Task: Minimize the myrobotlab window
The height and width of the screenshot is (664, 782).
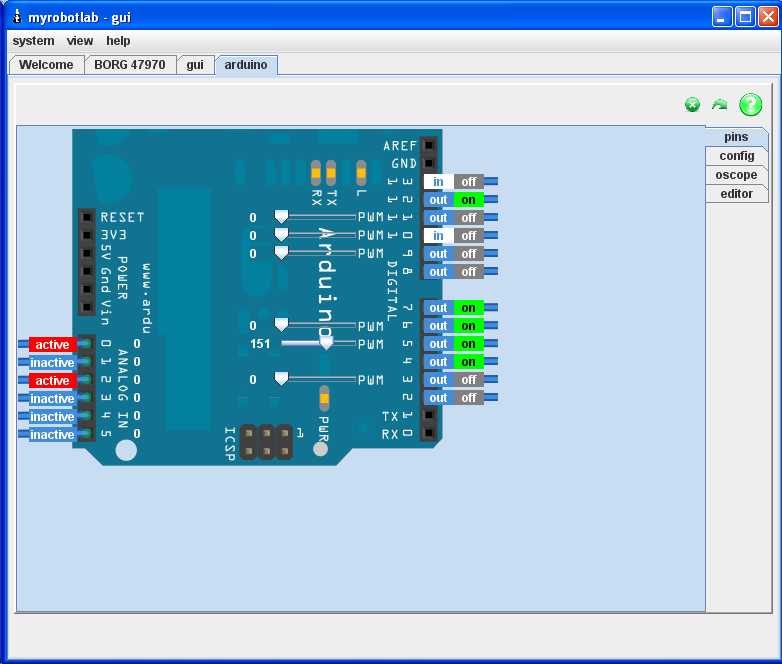Action: click(x=722, y=17)
